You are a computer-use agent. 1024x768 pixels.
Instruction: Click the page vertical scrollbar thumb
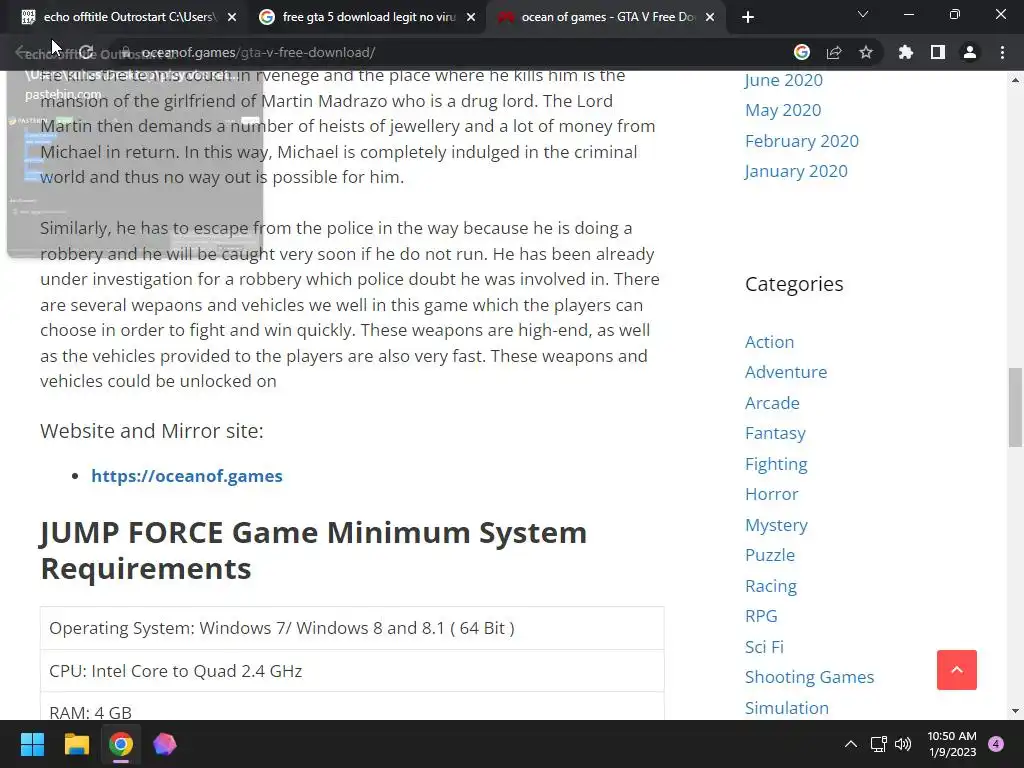[x=1015, y=408]
